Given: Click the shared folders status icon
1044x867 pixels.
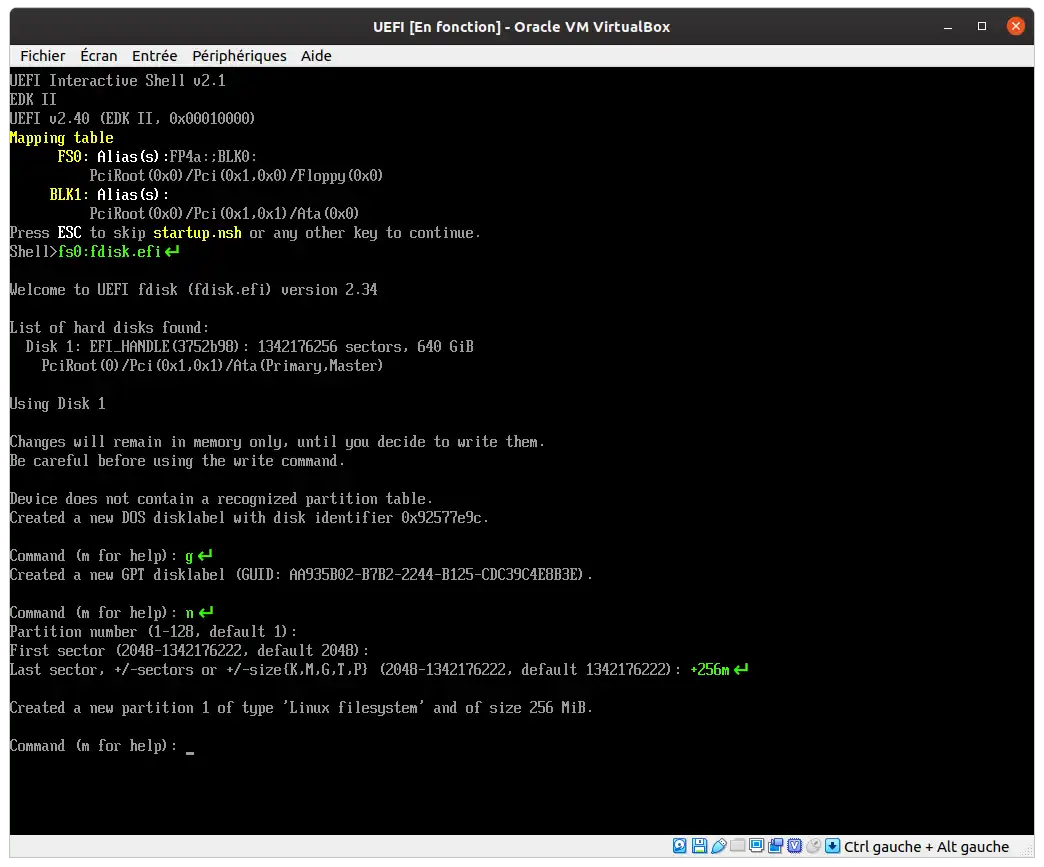Looking at the screenshot, I should [737, 846].
